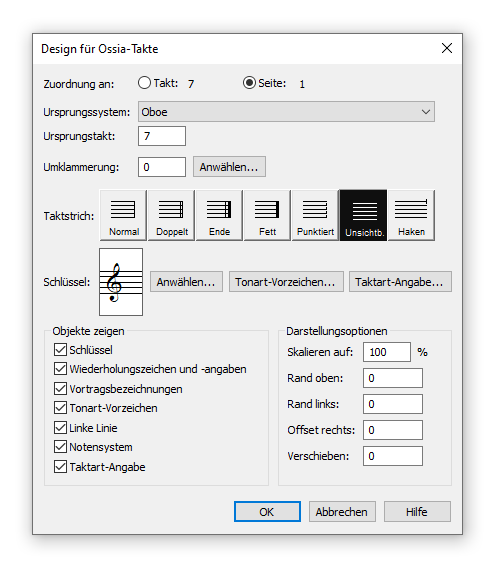Click the Offset rechts field
This screenshot has width=494, height=568.
(x=393, y=430)
